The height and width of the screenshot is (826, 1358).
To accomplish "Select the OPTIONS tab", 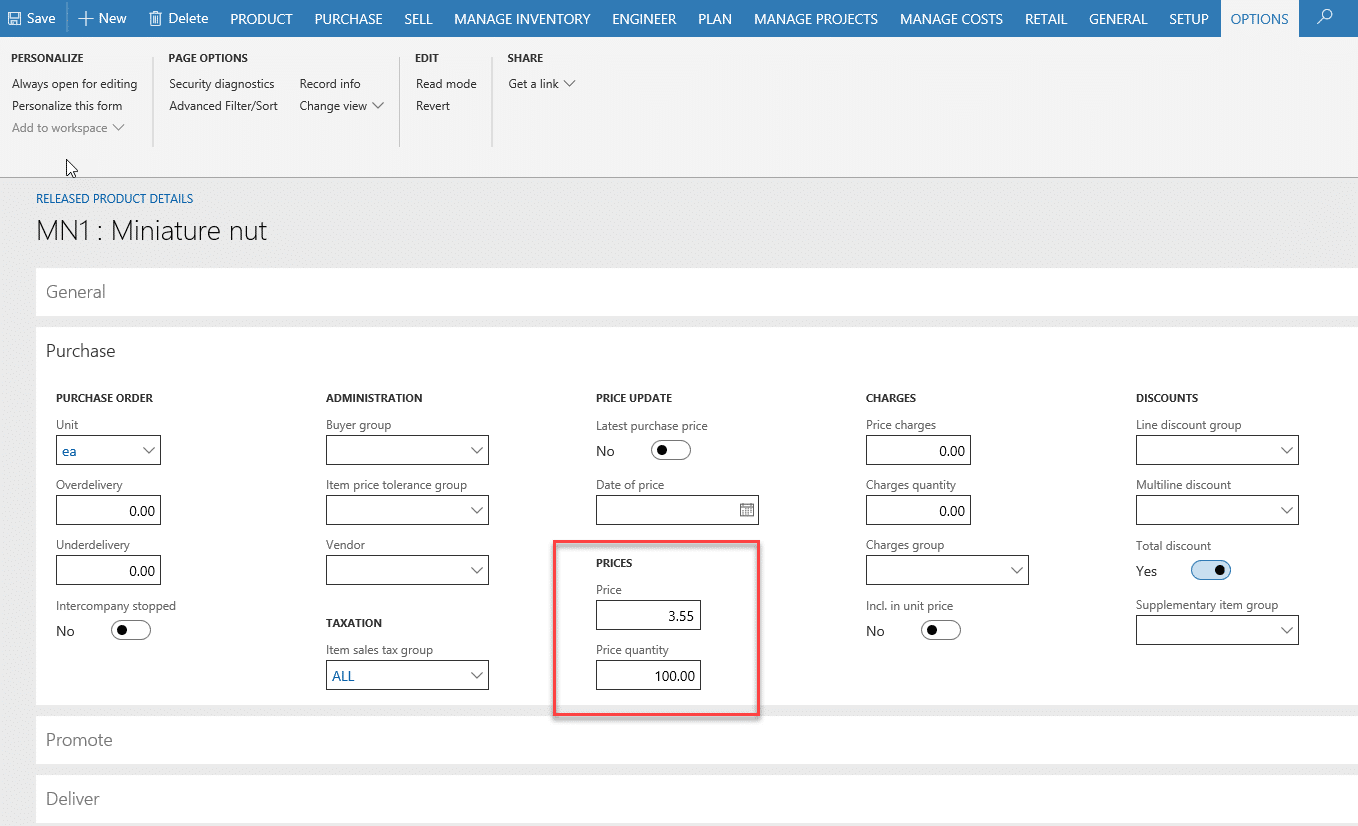I will pyautogui.click(x=1260, y=19).
